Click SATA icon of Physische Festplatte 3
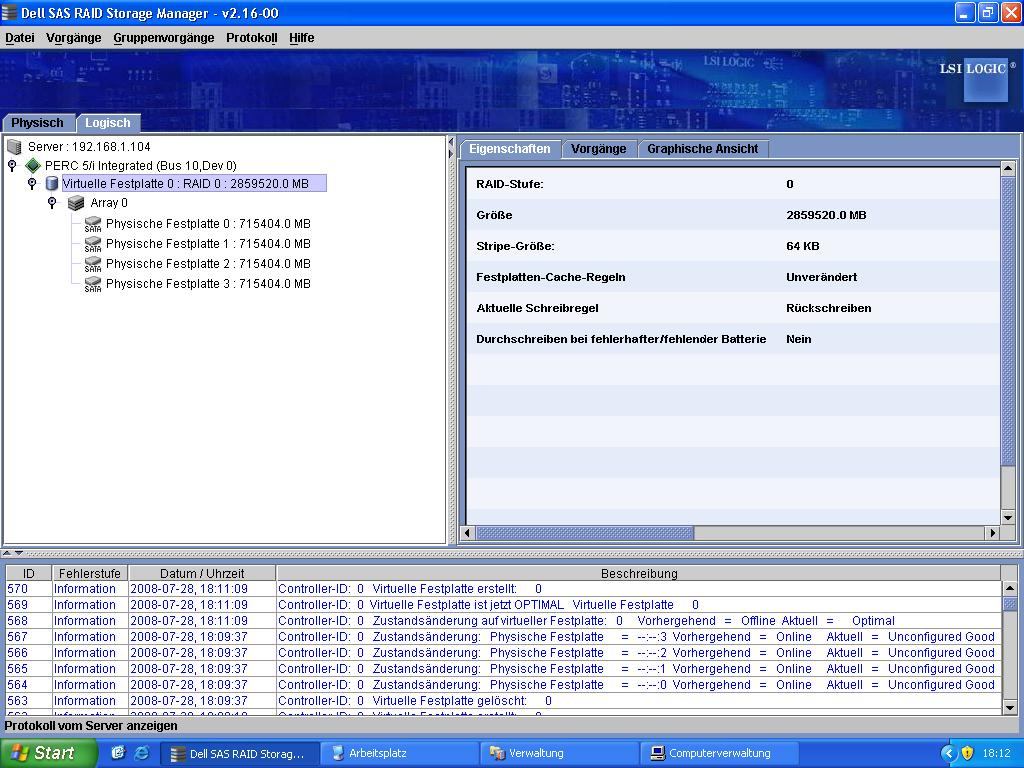The height and width of the screenshot is (768, 1024). point(93,284)
